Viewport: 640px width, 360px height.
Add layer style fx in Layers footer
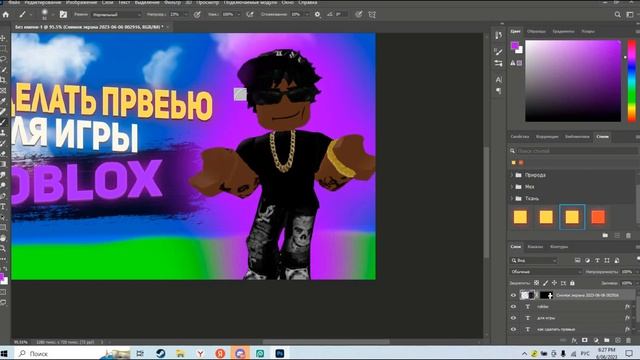coord(574,340)
